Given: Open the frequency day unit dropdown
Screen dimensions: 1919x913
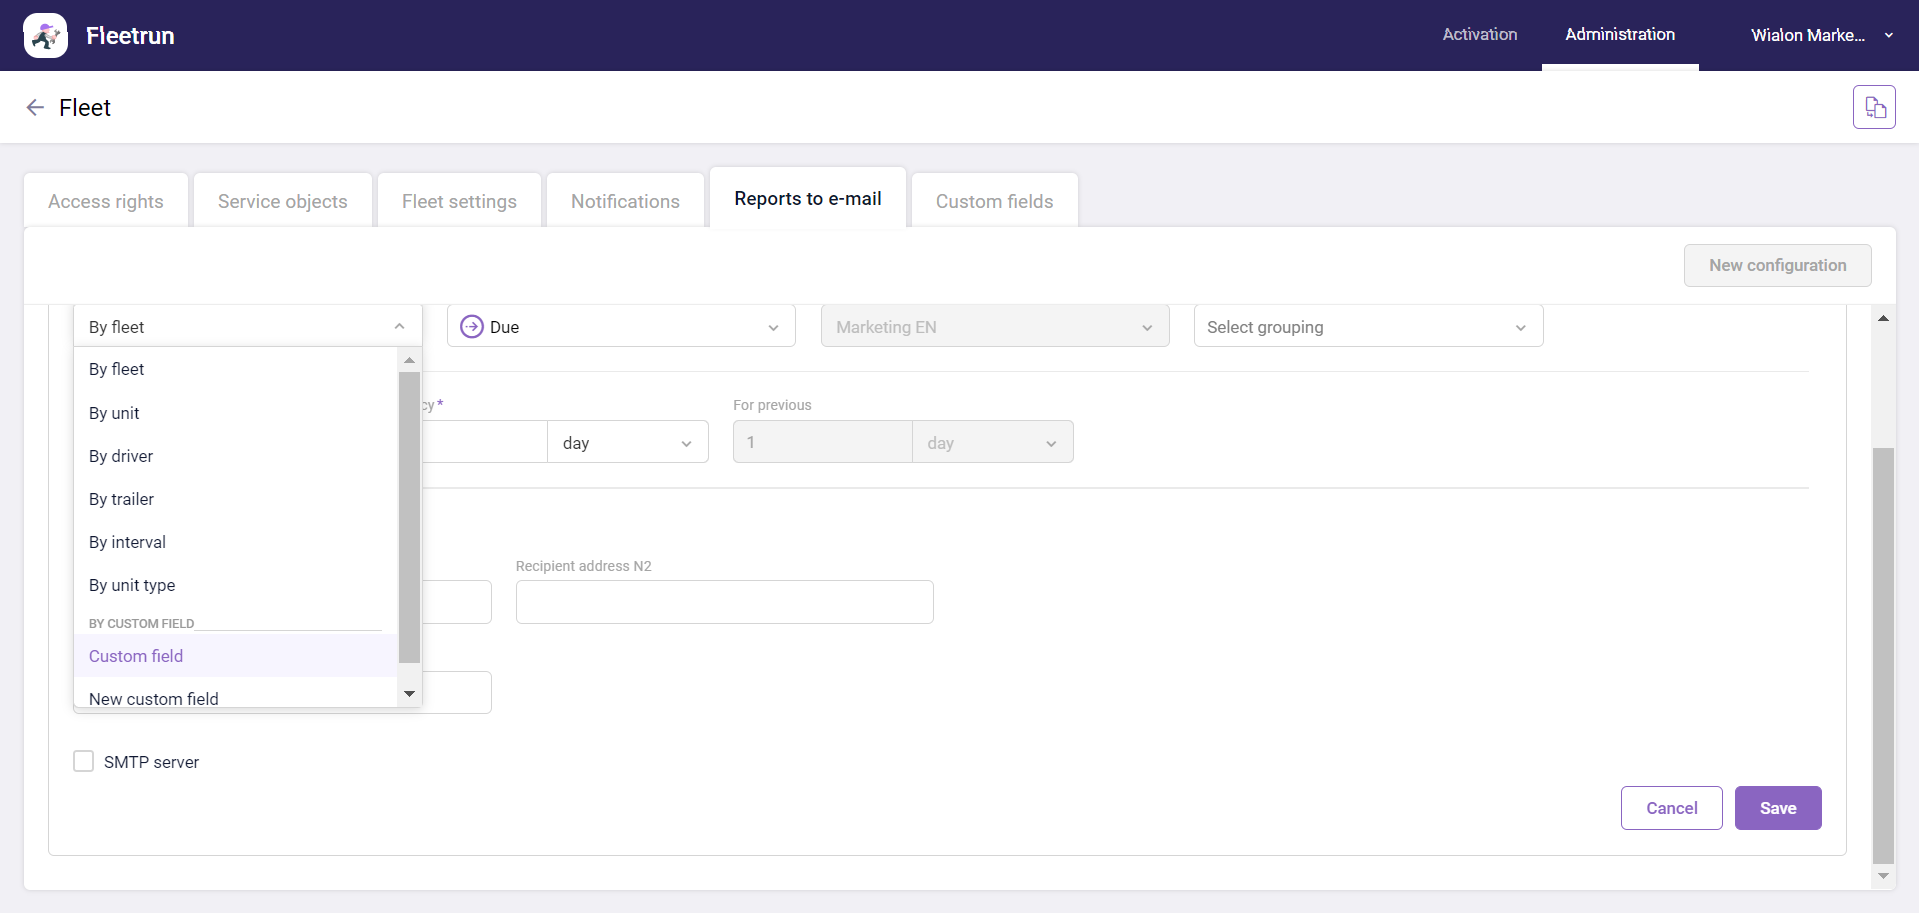Looking at the screenshot, I should click(627, 443).
